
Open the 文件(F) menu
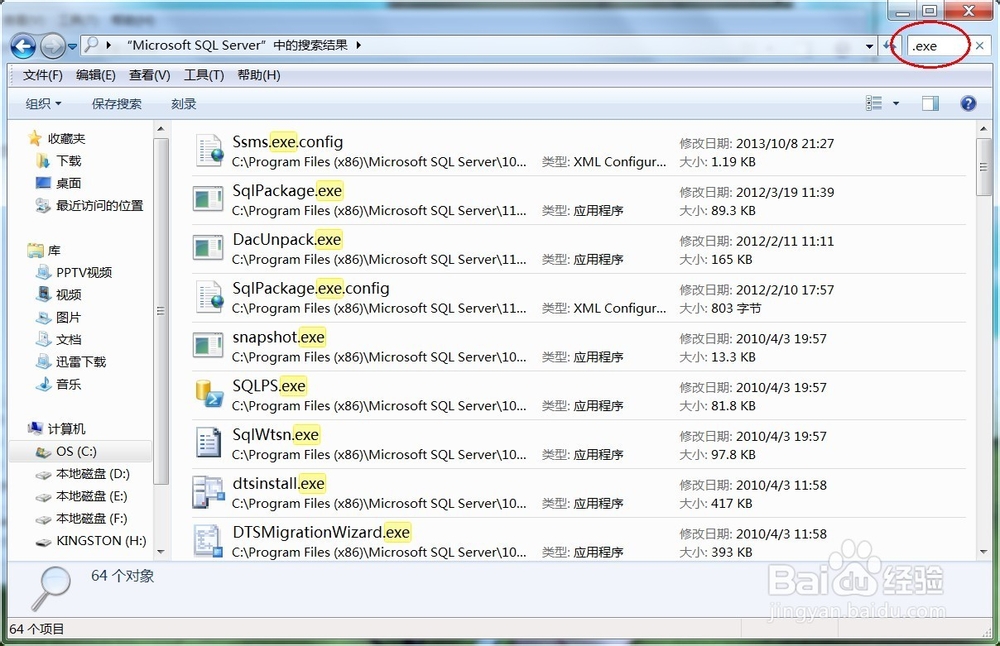tap(43, 75)
